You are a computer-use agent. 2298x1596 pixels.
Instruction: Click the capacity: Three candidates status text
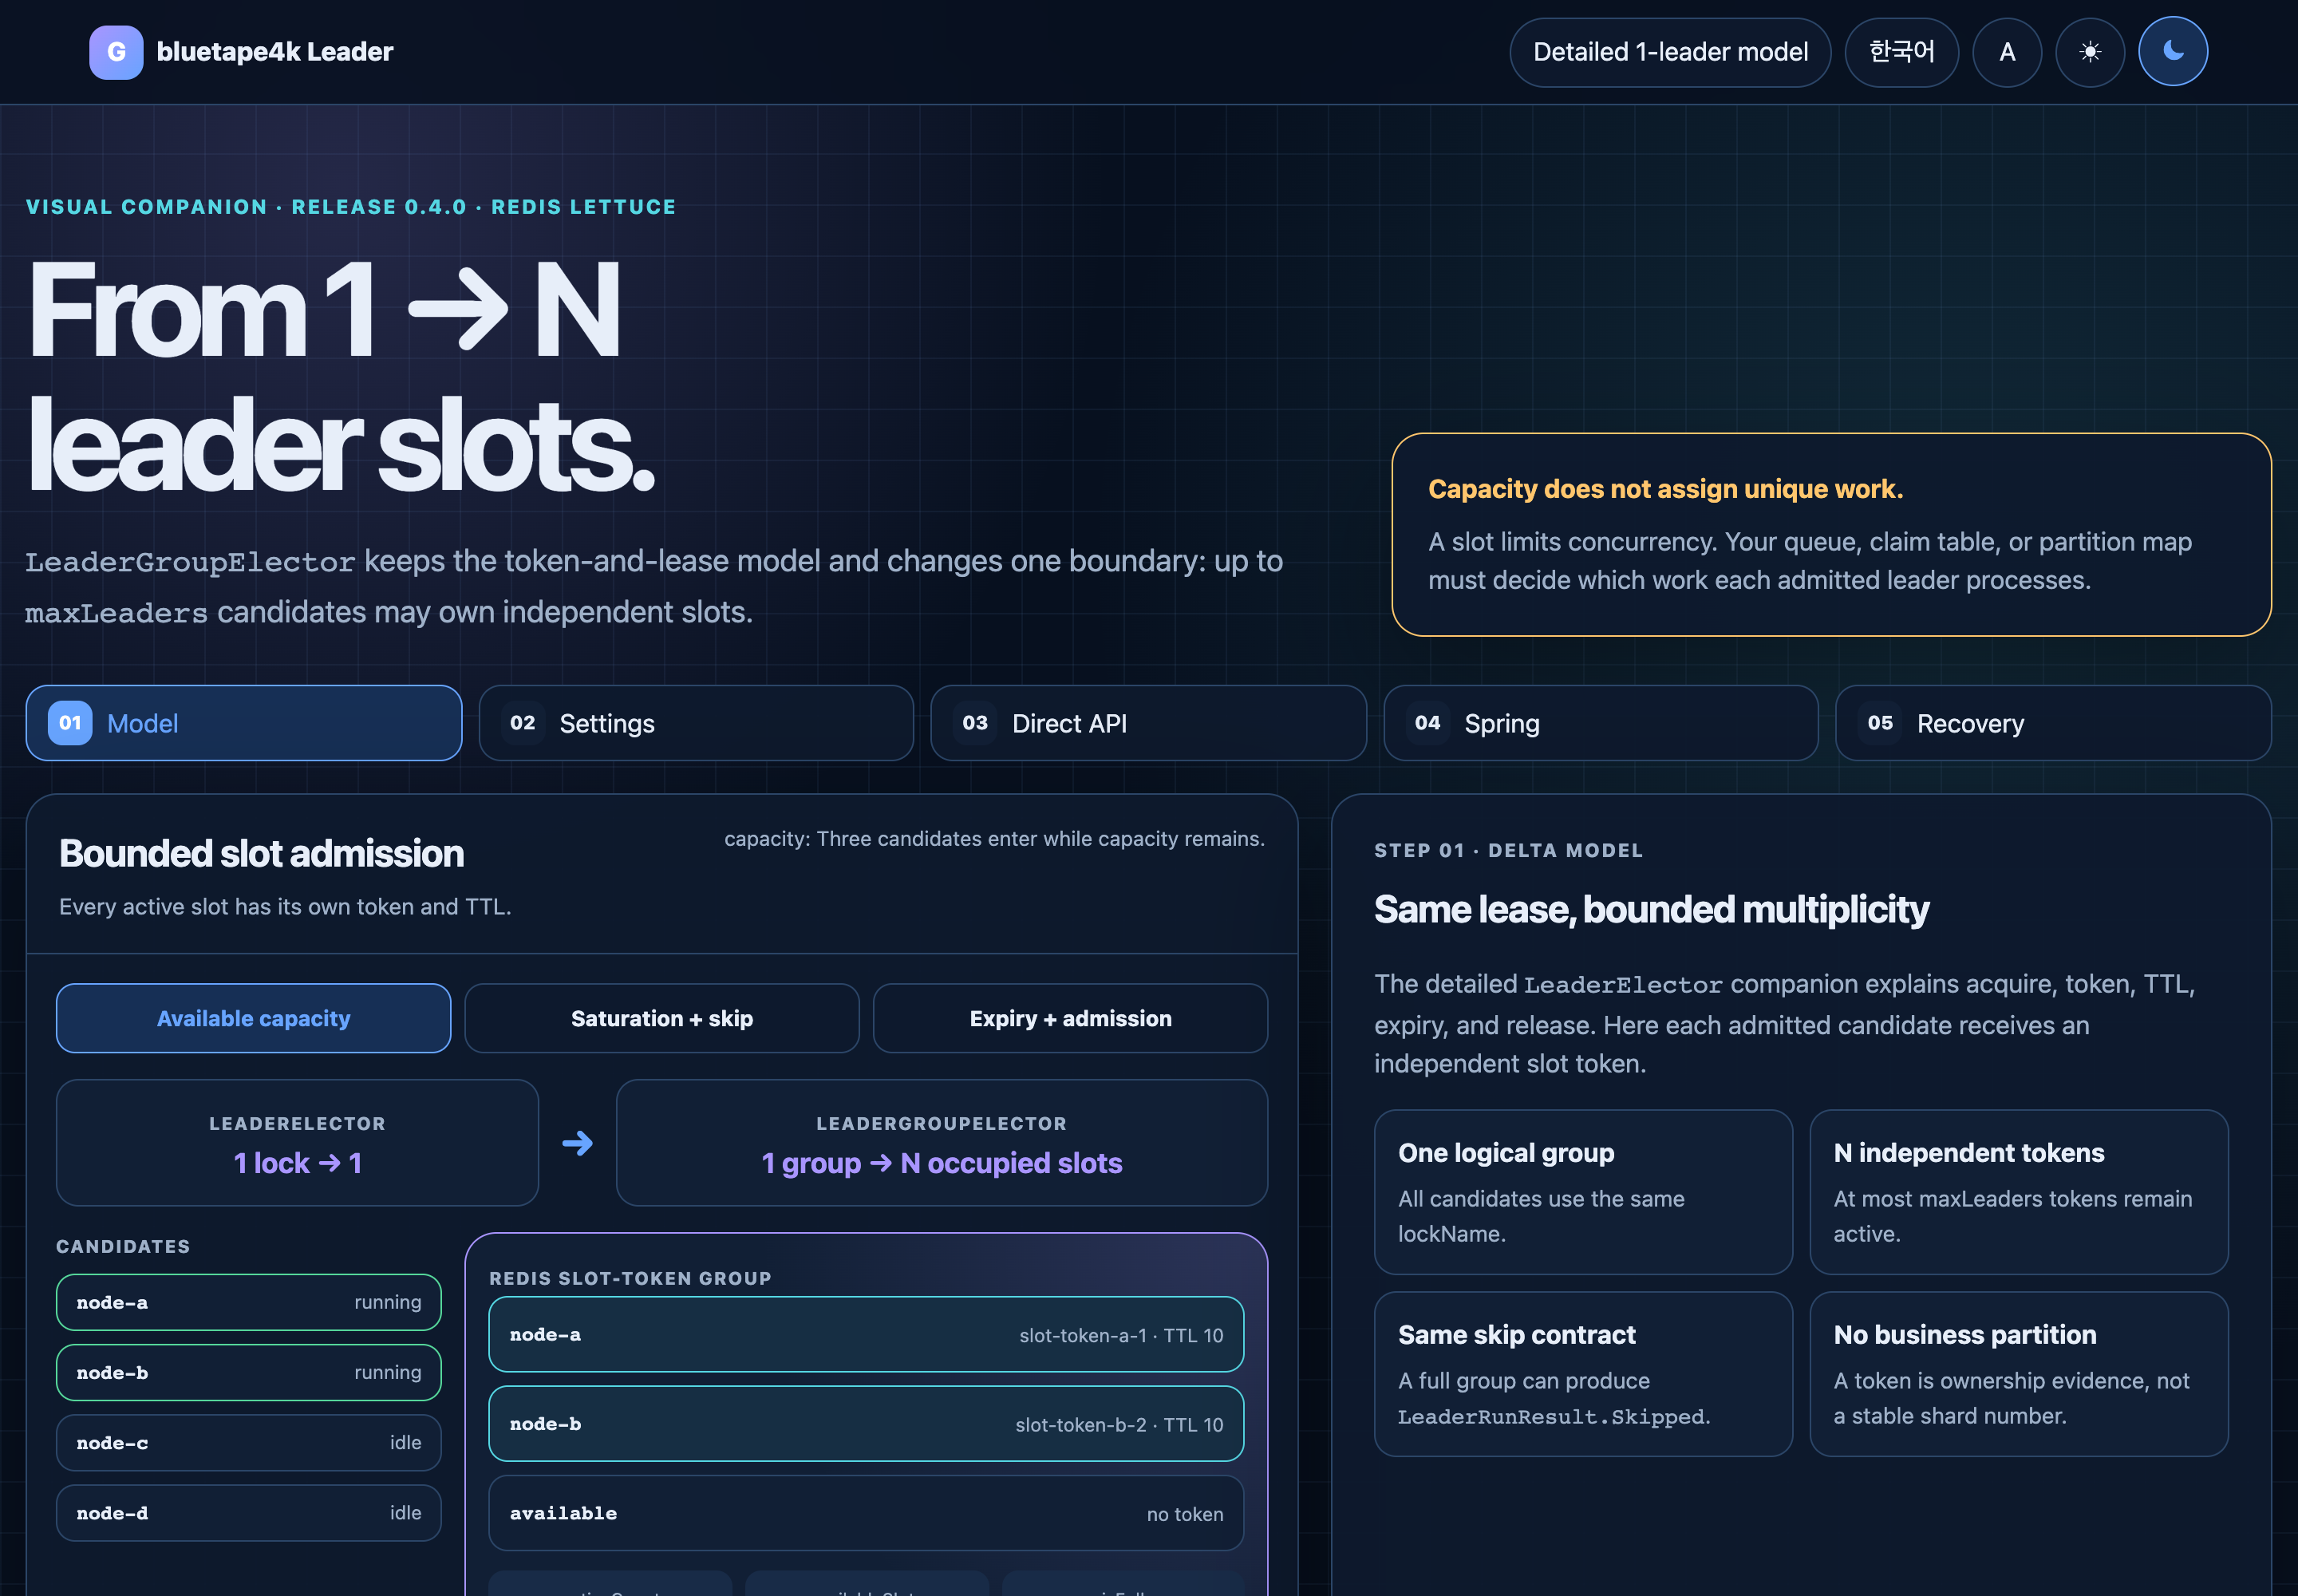point(994,838)
